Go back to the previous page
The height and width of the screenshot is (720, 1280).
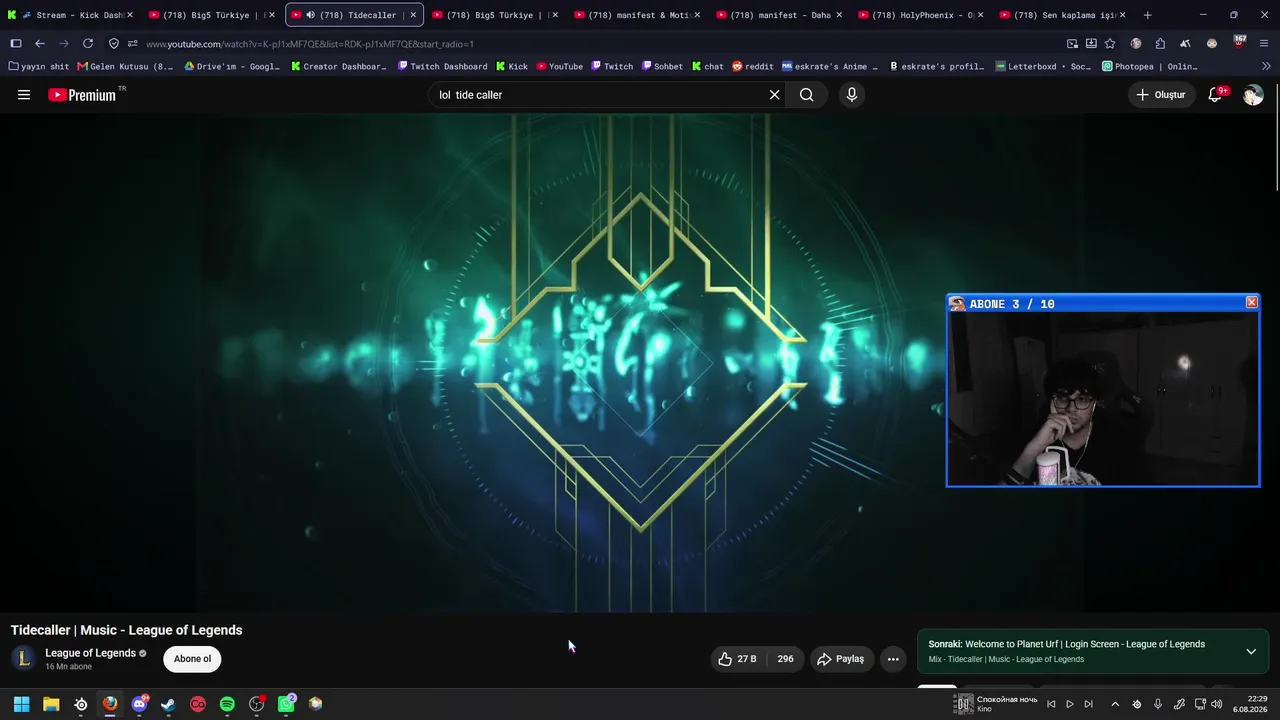point(40,44)
